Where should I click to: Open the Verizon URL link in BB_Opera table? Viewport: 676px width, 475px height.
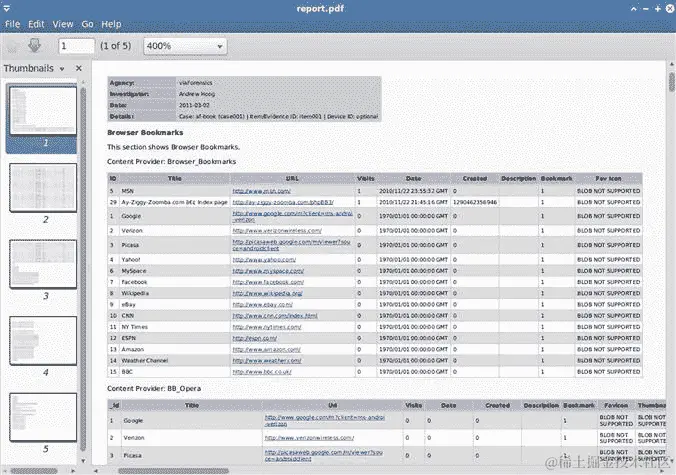coord(309,438)
